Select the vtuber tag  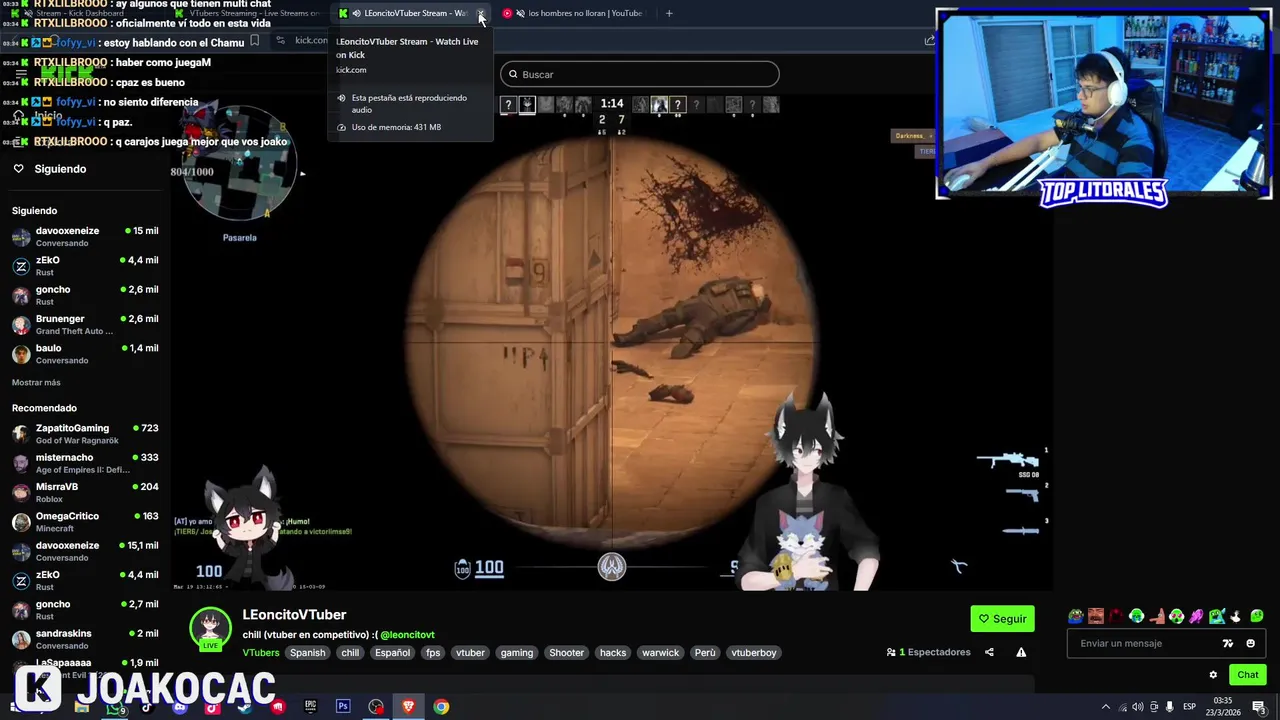point(470,652)
